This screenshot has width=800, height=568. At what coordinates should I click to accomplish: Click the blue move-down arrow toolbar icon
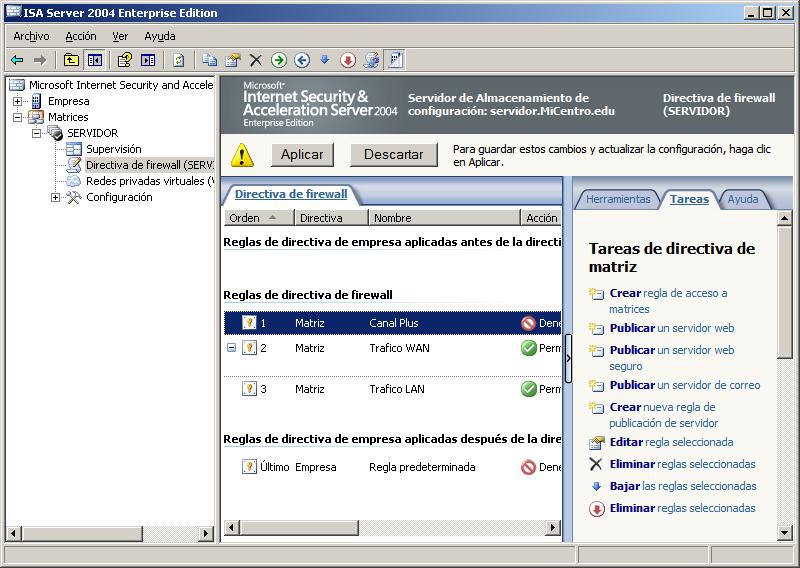point(324,60)
